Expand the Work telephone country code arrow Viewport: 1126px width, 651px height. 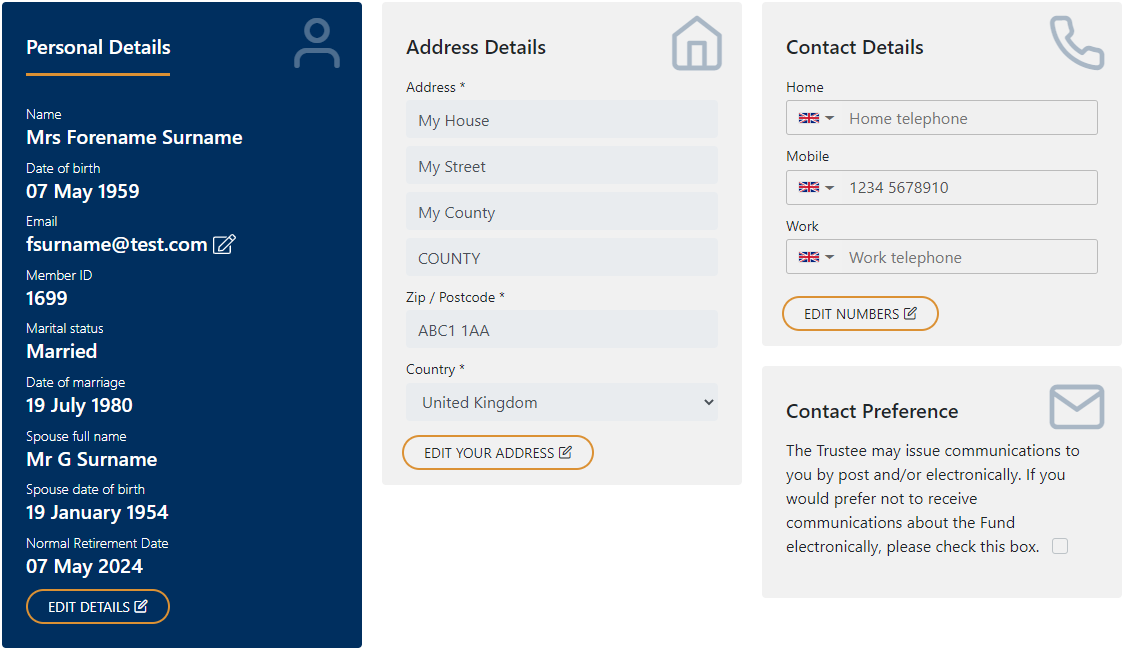[829, 257]
